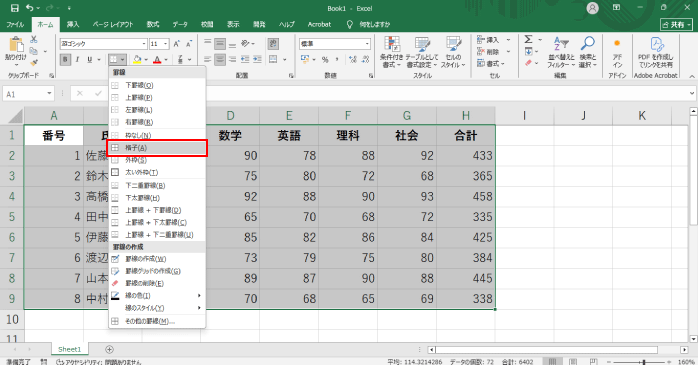Toggle bottom vertical alignment
This screenshot has height=365, width=698.
[232, 44]
